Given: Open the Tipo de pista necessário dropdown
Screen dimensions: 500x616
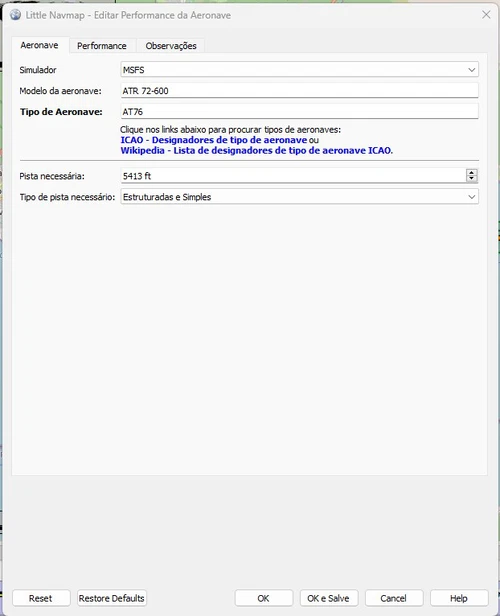Looking at the screenshot, I should [x=299, y=197].
